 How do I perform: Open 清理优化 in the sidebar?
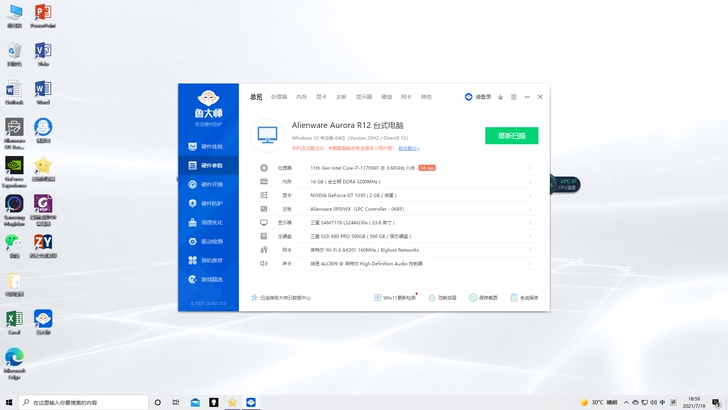(206, 222)
